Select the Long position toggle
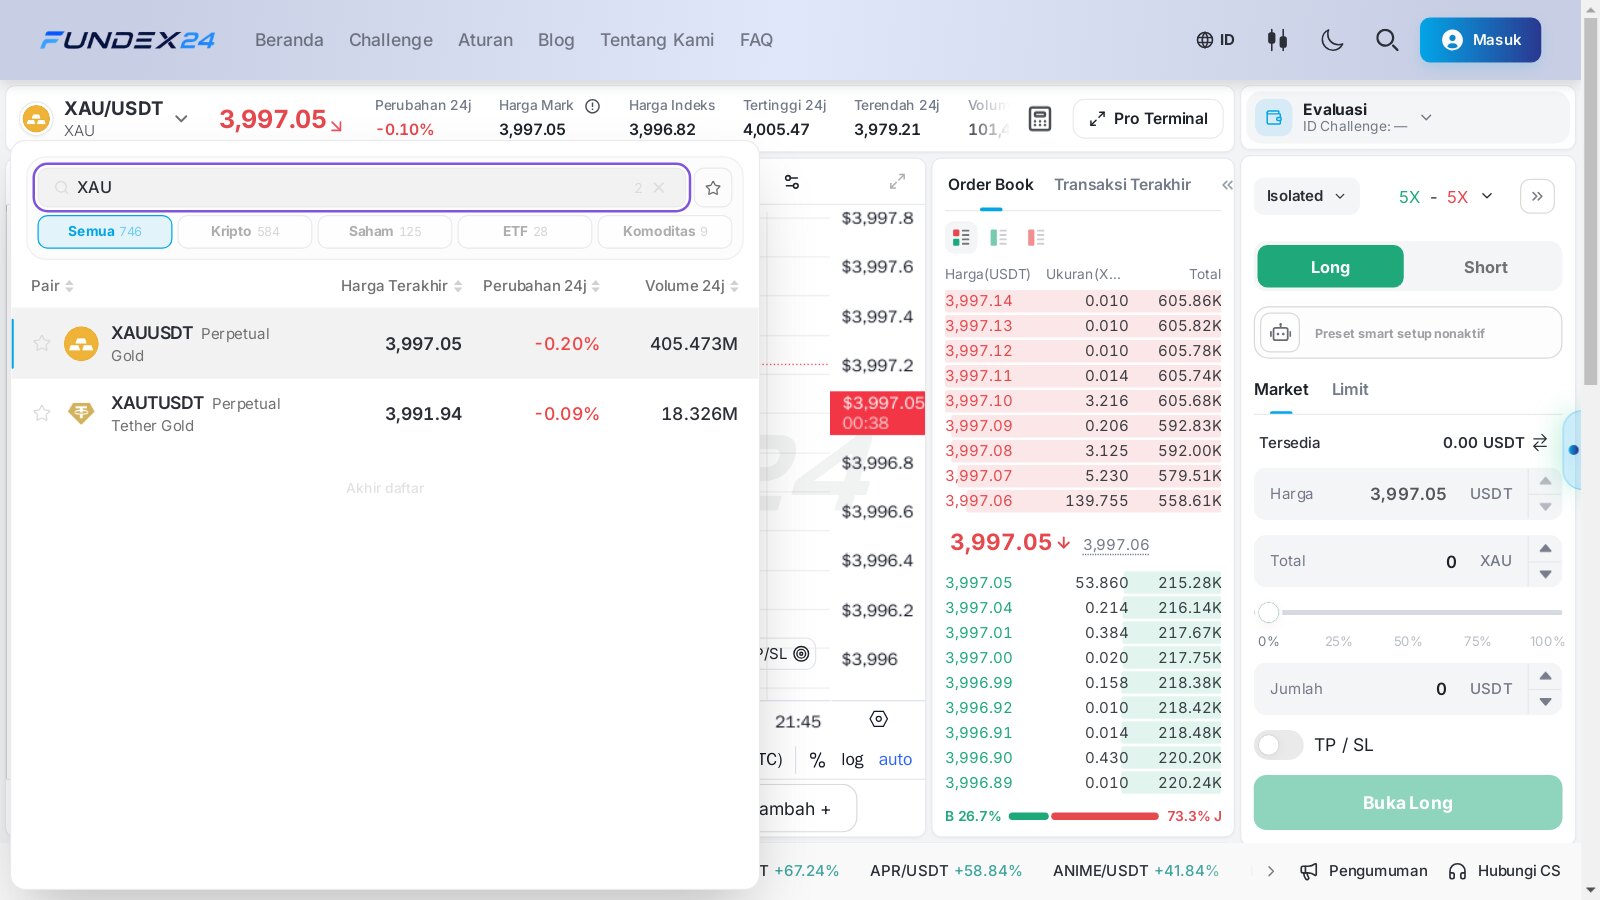The image size is (1600, 900). pyautogui.click(x=1330, y=267)
